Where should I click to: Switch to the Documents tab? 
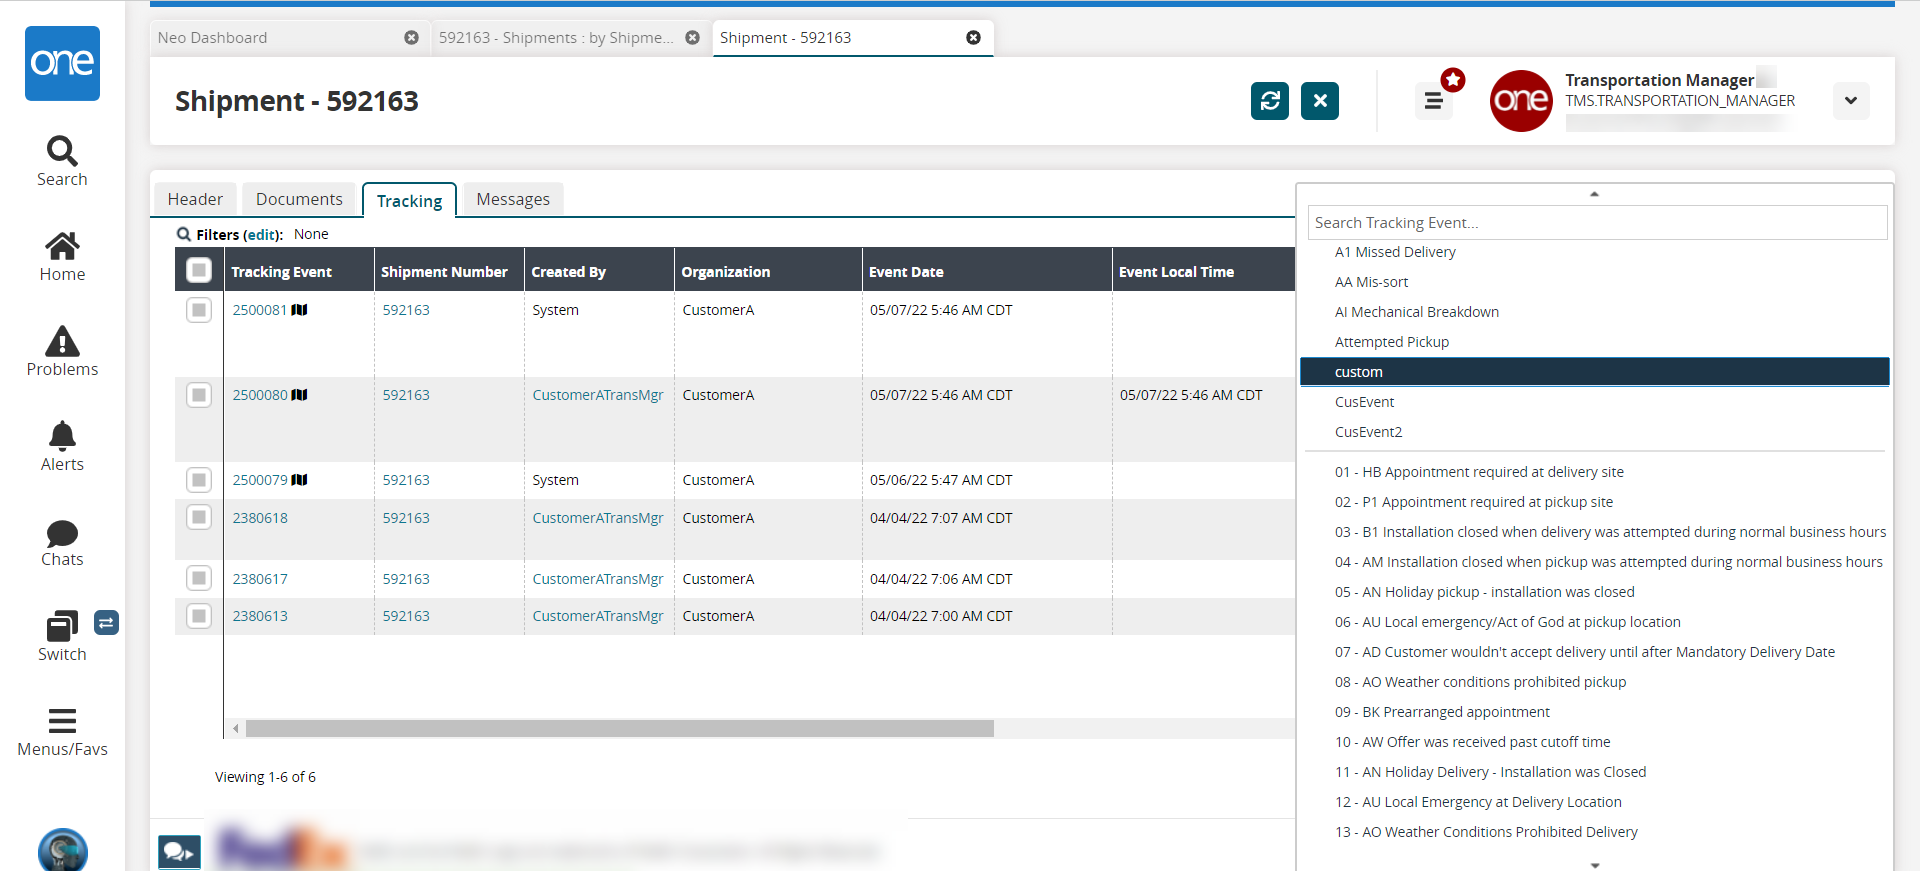coord(299,199)
